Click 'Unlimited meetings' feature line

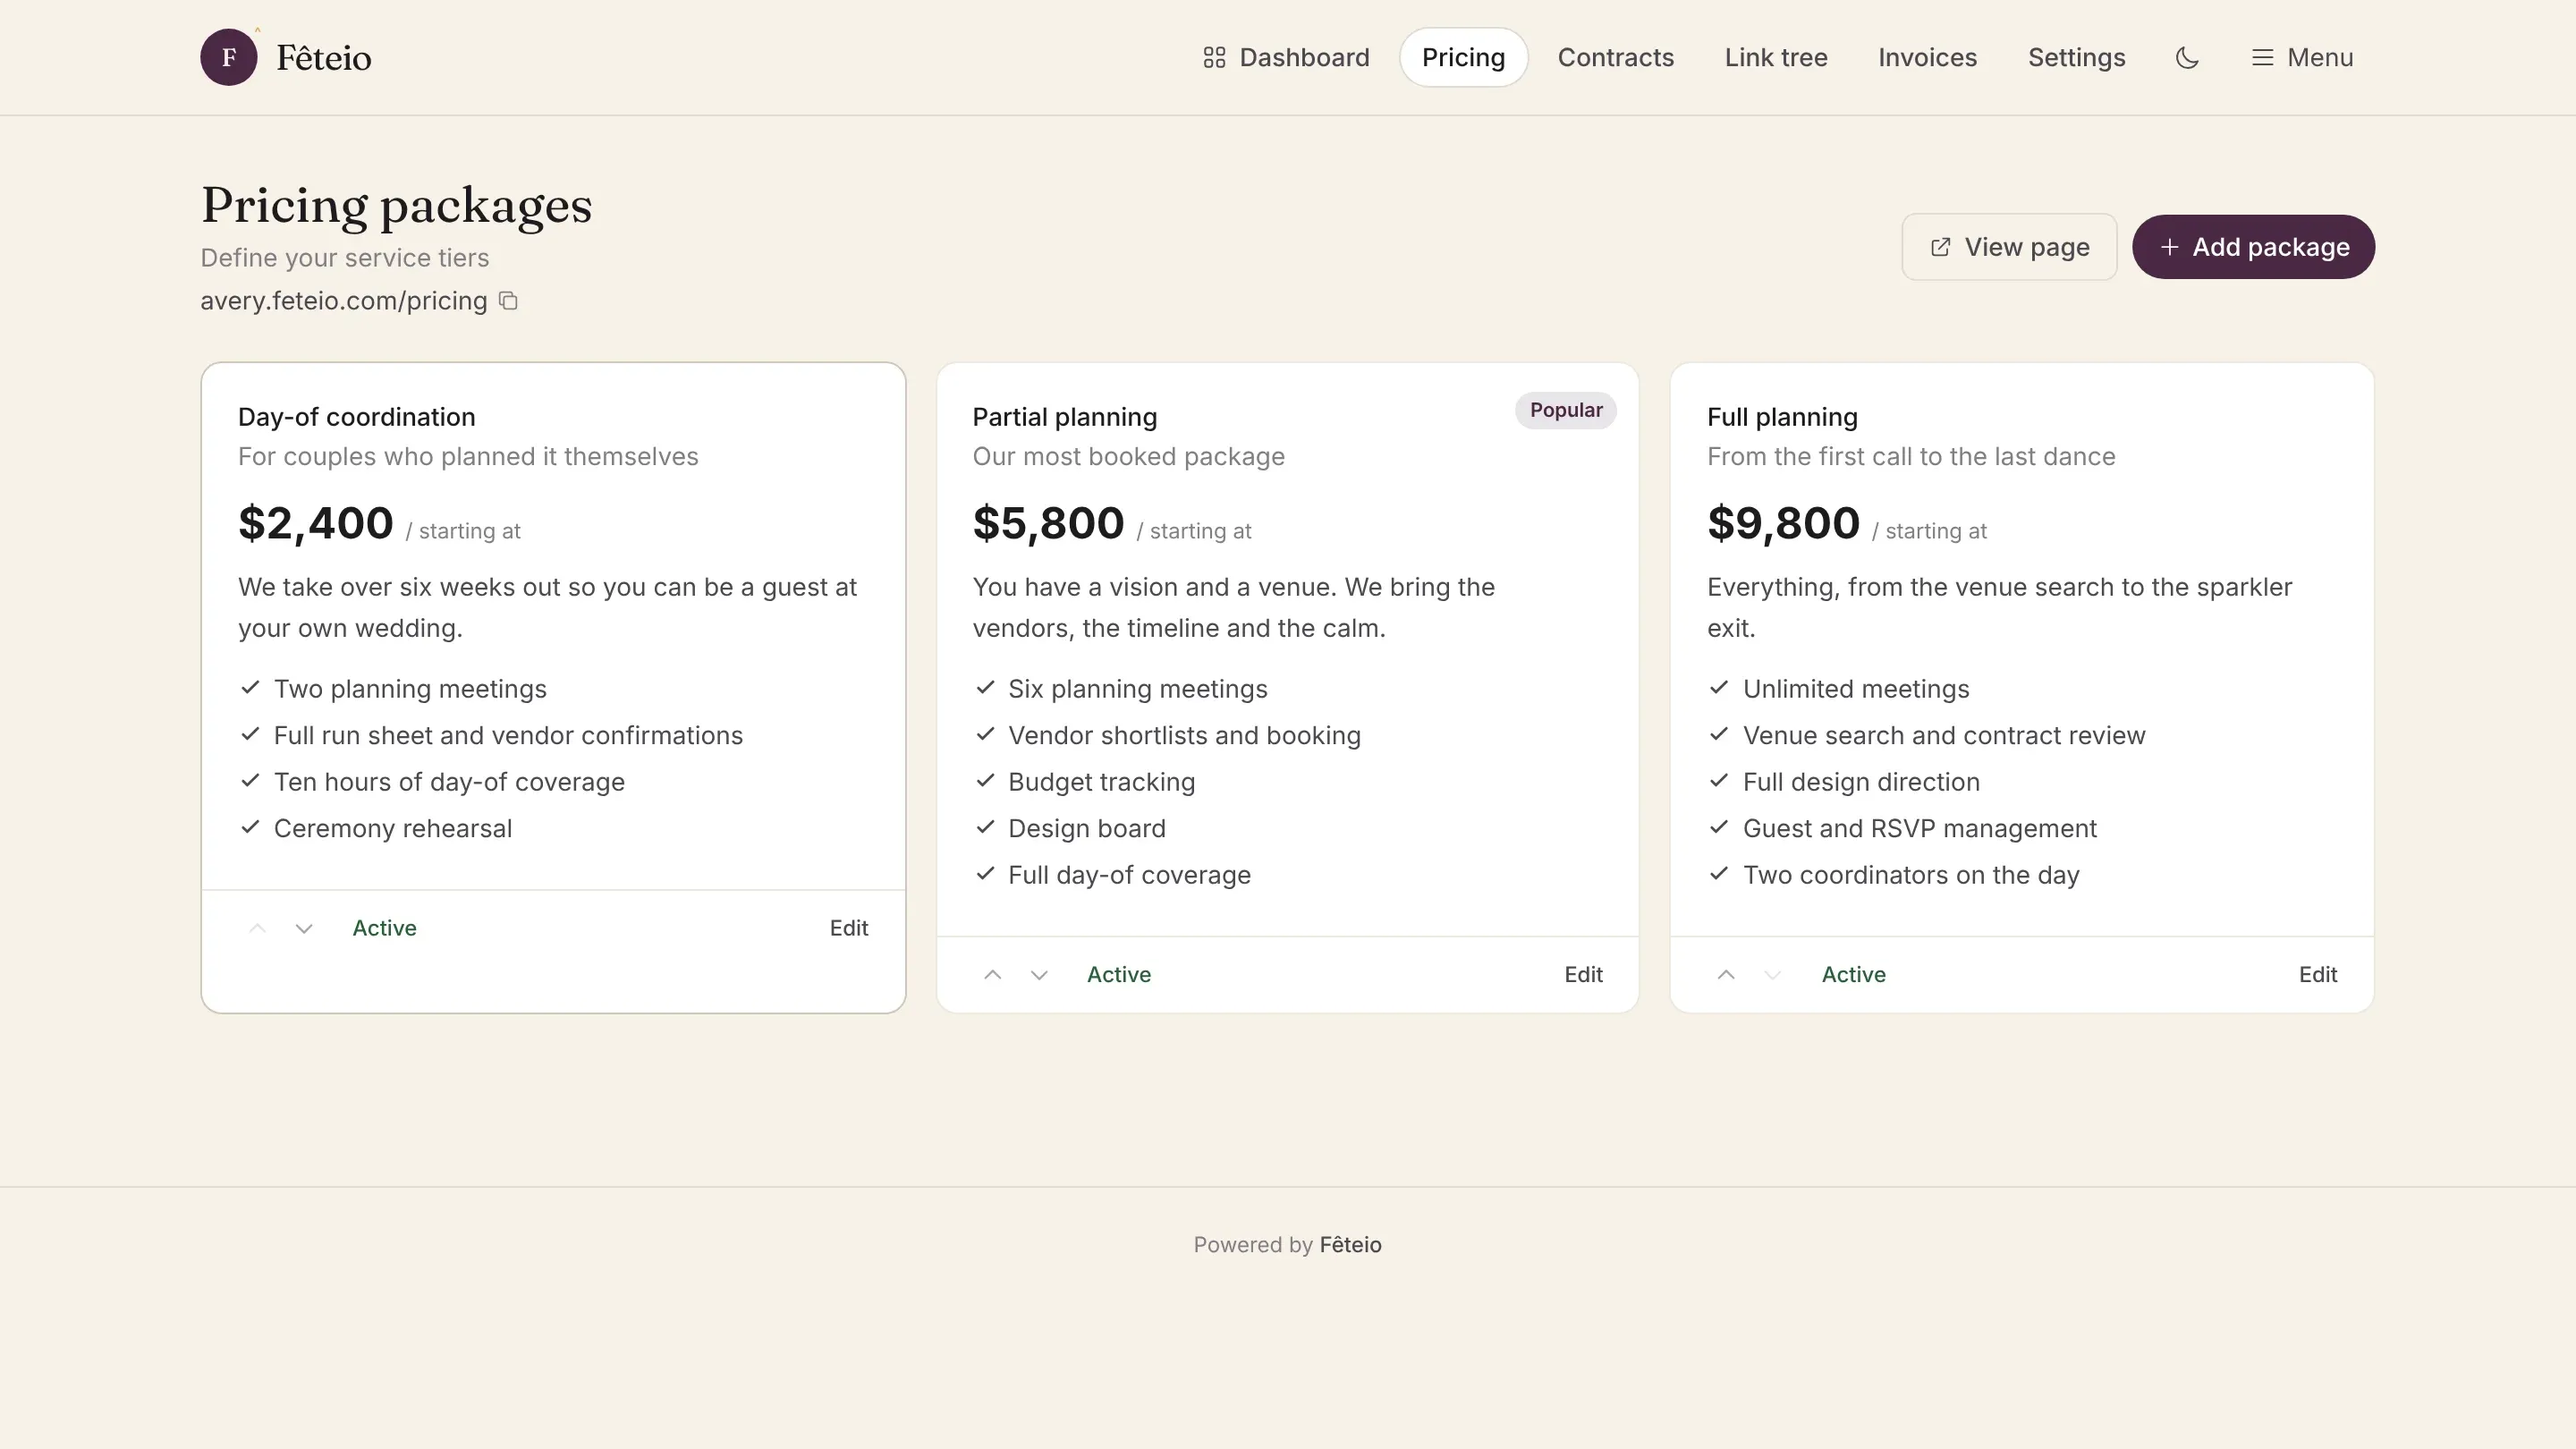1855,689
